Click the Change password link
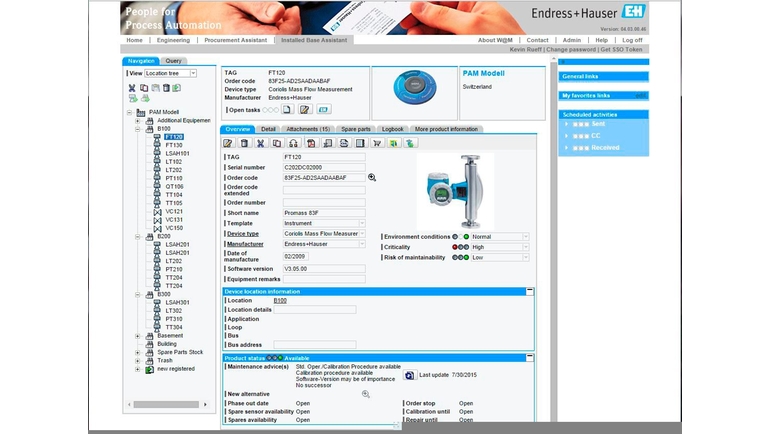The width and height of the screenshot is (771, 434). pyautogui.click(x=570, y=50)
